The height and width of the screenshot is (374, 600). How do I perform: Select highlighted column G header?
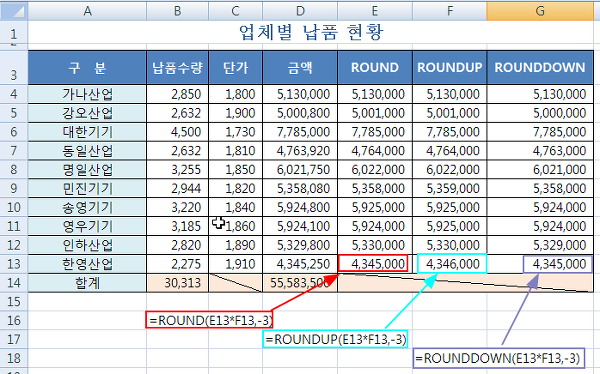click(x=540, y=11)
